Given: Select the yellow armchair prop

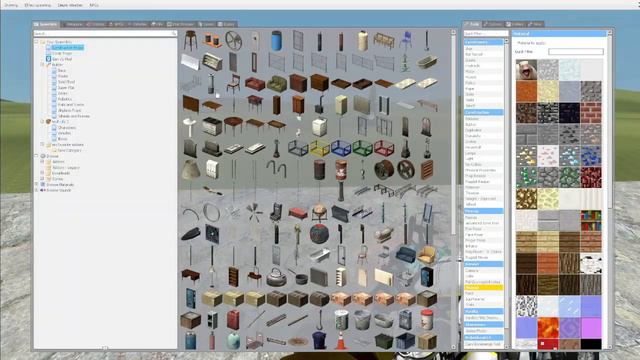Looking at the screenshot, I should click(427, 256).
